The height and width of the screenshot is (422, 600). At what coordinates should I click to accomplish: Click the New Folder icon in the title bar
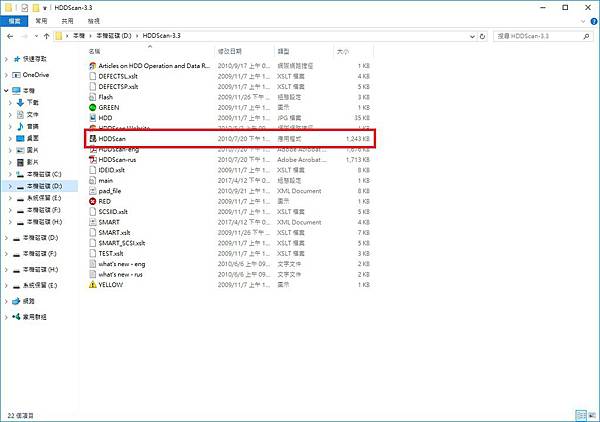tap(36, 8)
